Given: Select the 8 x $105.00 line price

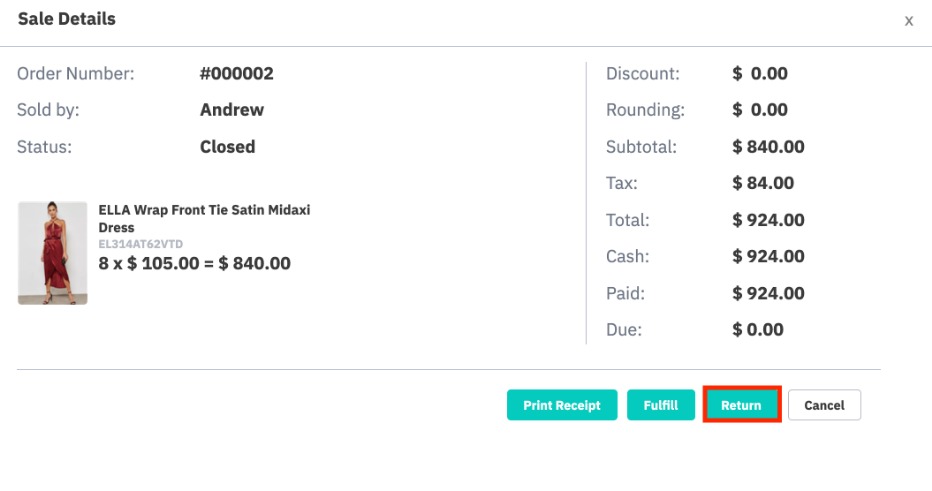Looking at the screenshot, I should (x=194, y=263).
